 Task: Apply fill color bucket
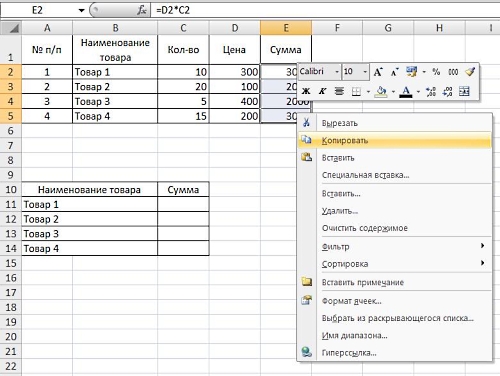coord(381,91)
